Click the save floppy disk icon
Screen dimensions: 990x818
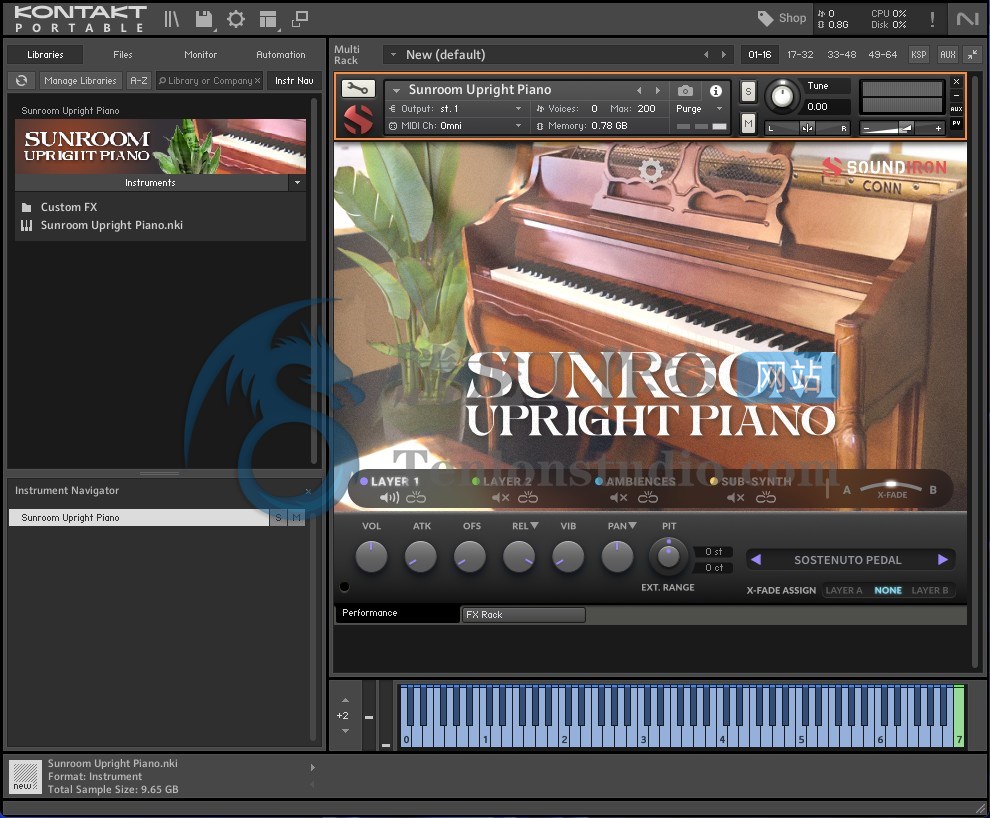tap(204, 19)
